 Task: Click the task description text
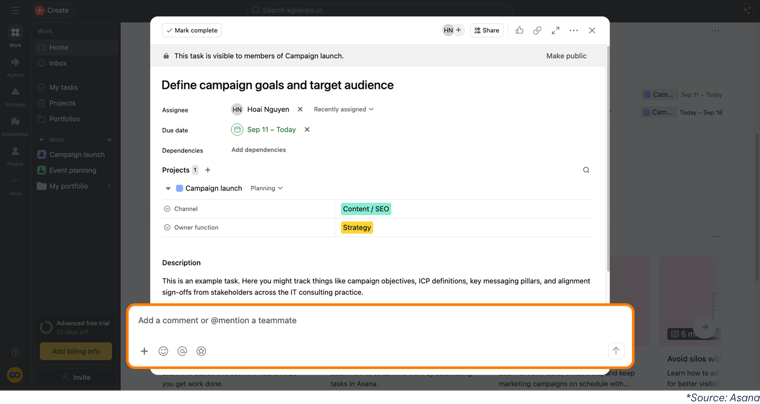pyautogui.click(x=376, y=287)
